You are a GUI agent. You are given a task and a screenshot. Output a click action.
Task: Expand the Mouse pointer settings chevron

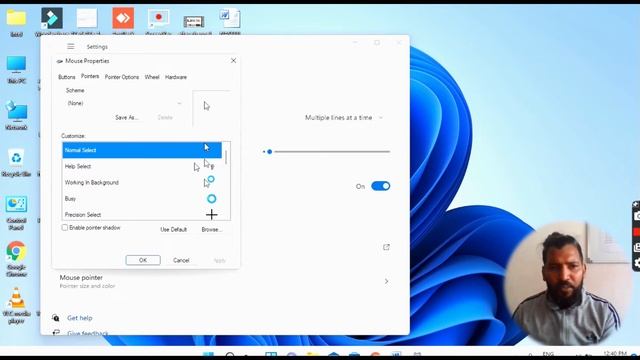(x=386, y=281)
